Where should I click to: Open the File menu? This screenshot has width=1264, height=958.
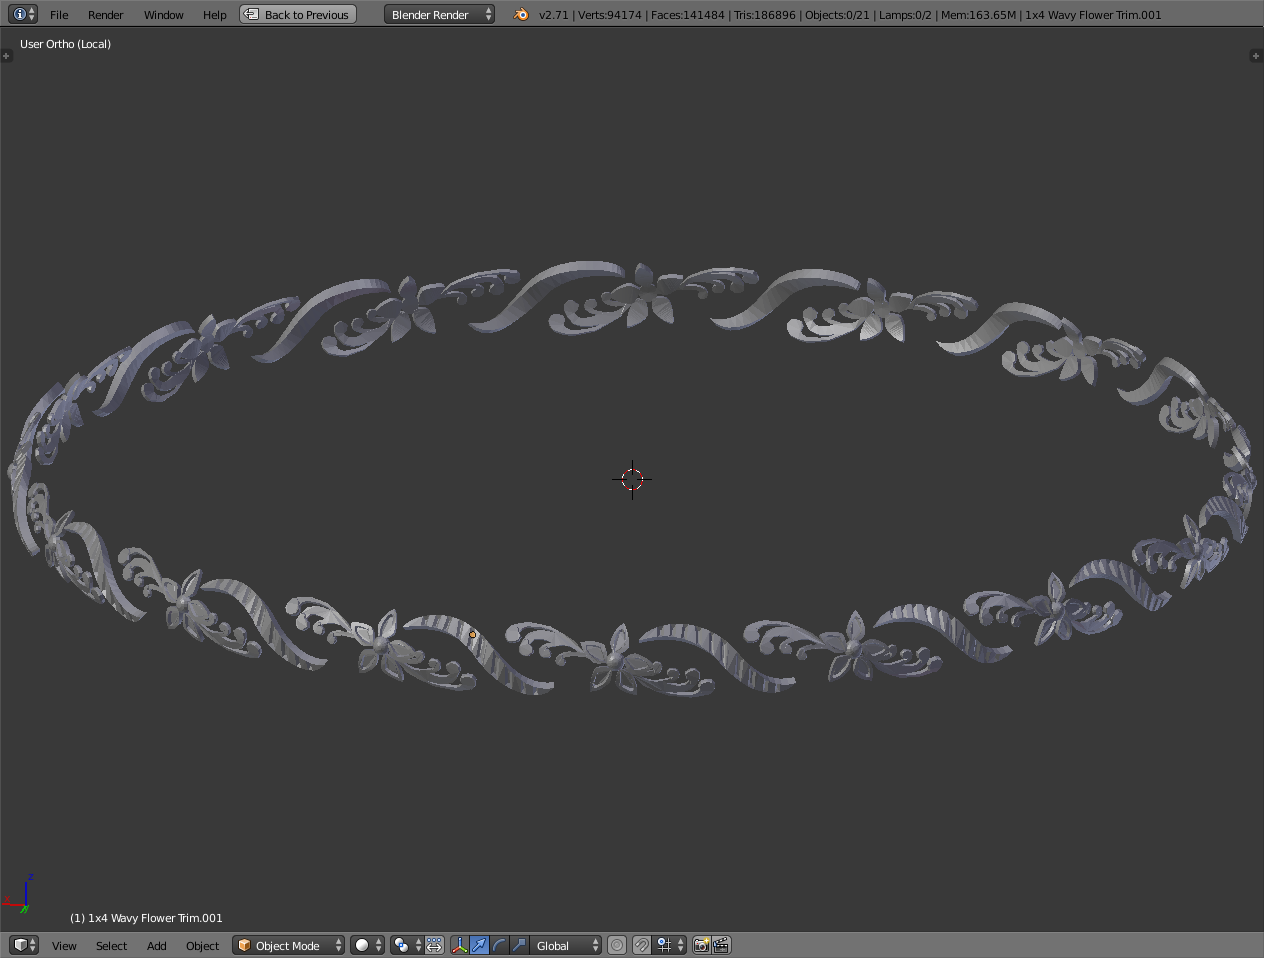(x=59, y=15)
